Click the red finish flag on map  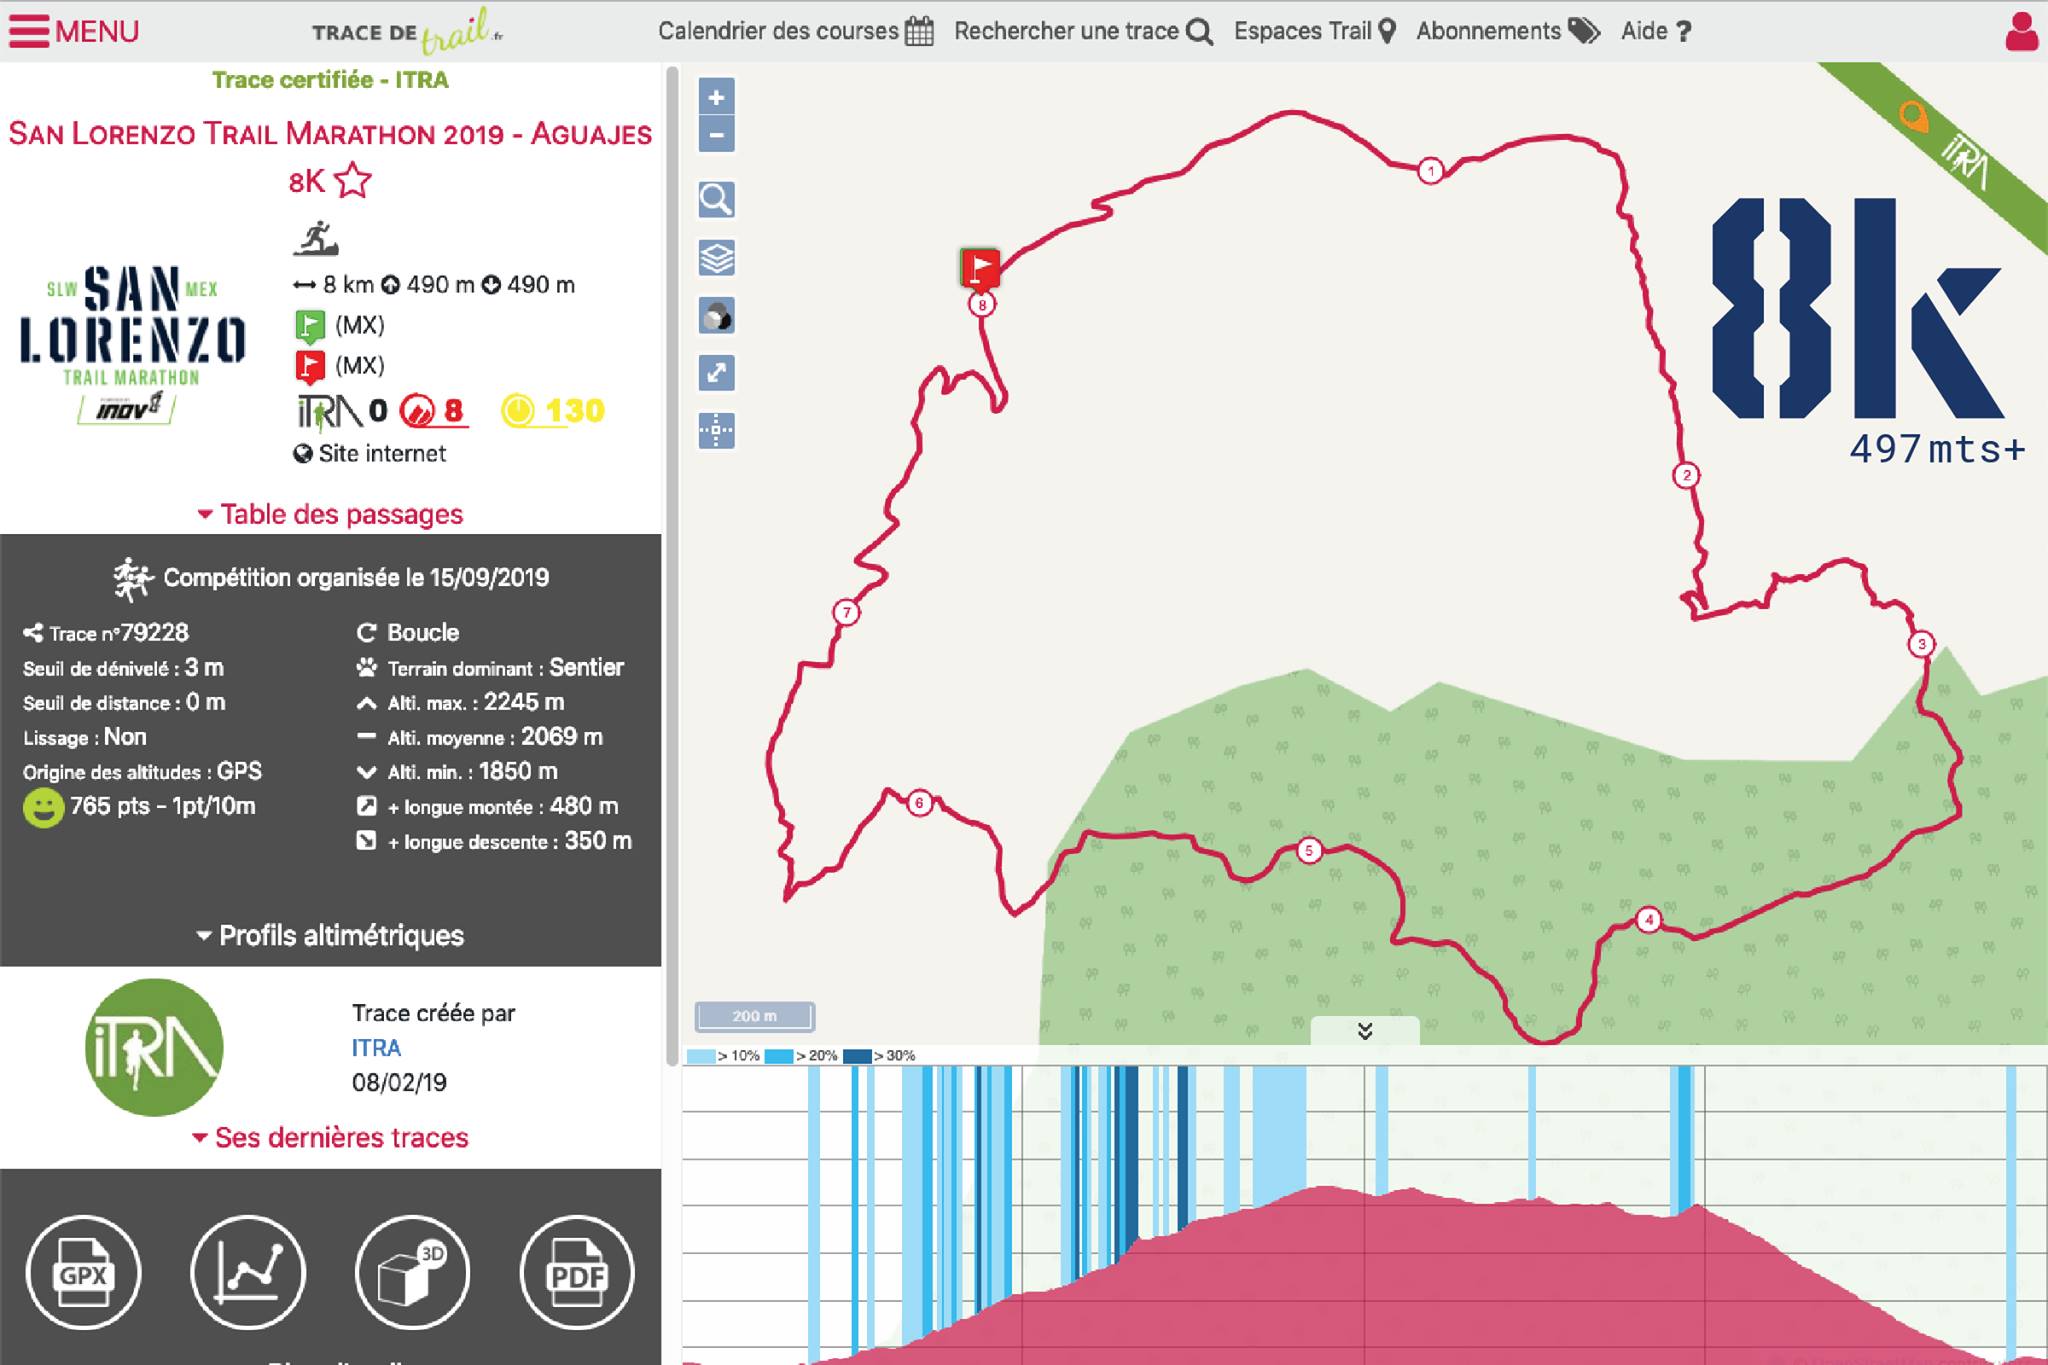[980, 268]
